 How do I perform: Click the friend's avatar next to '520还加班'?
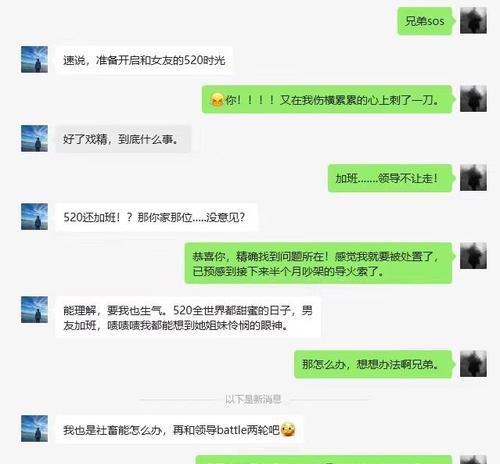[x=34, y=217]
